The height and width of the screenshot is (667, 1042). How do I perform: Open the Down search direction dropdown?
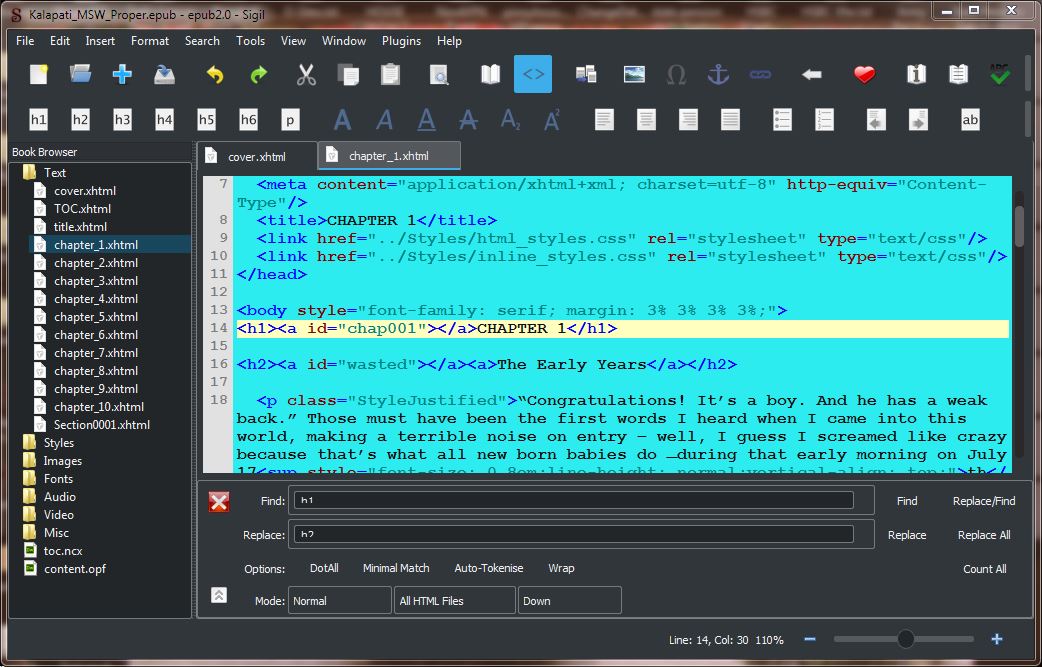pyautogui.click(x=569, y=601)
